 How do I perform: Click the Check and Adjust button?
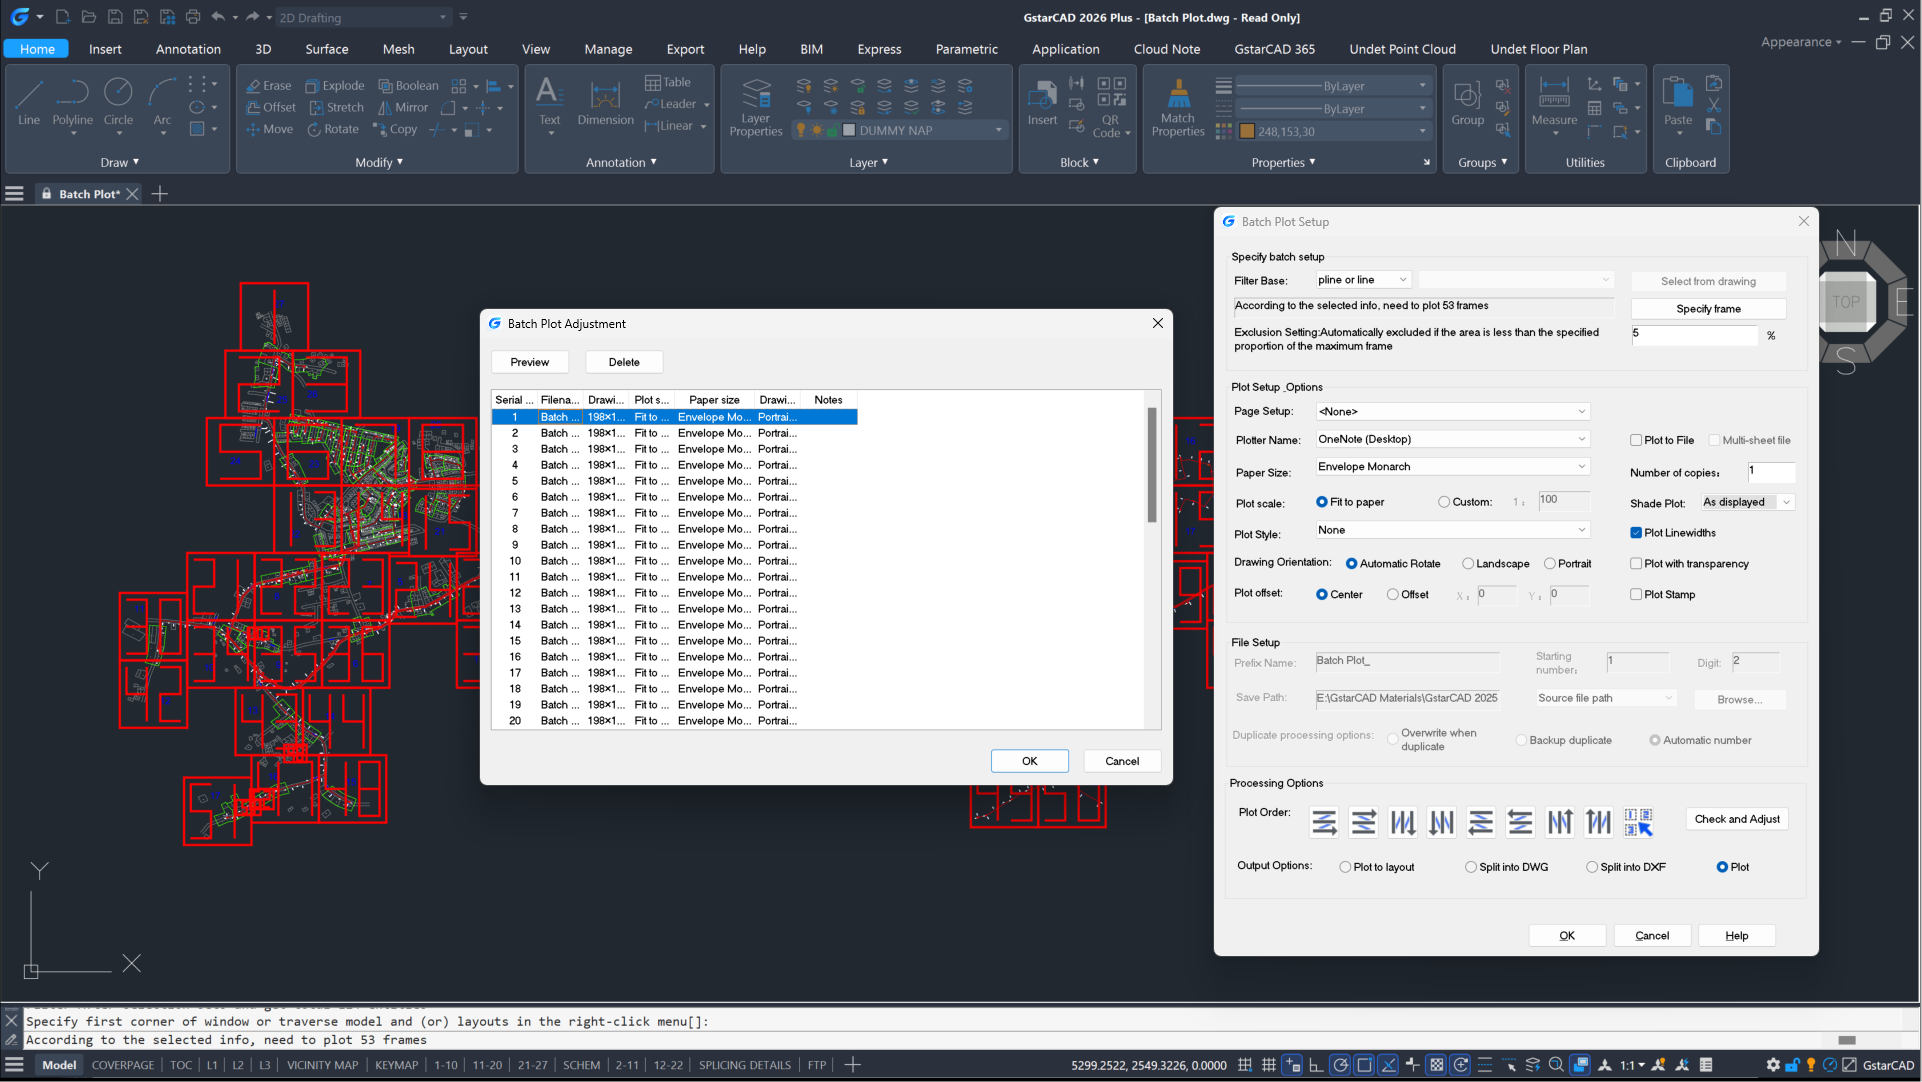[1736, 819]
